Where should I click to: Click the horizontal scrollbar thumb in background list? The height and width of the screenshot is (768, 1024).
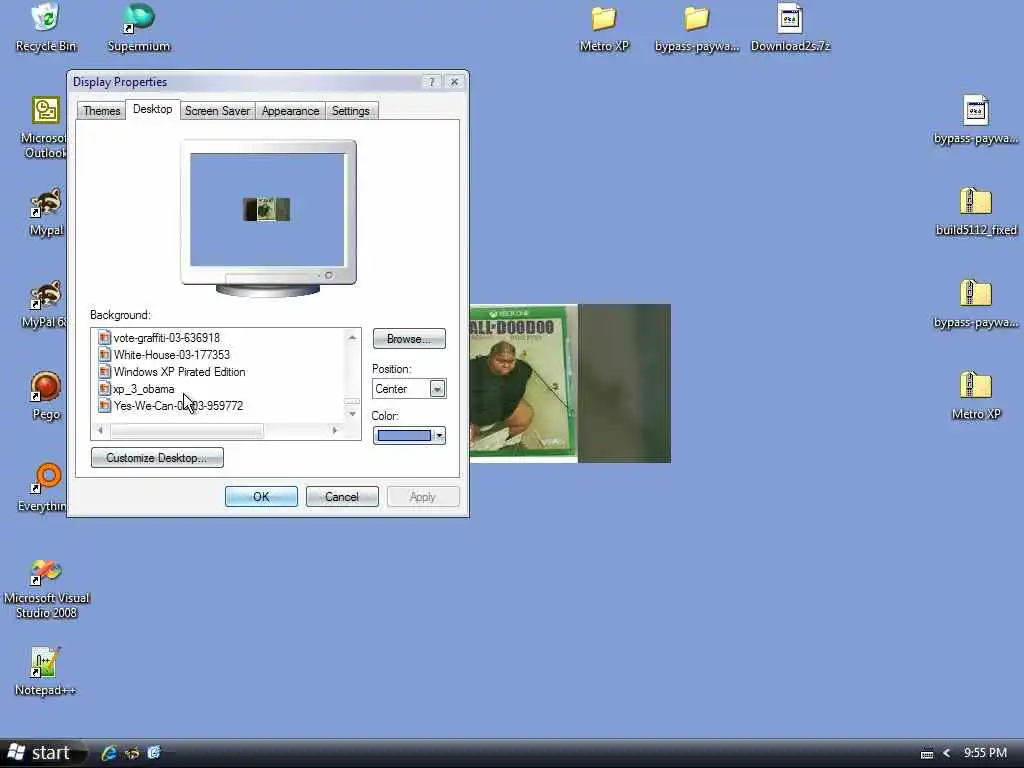187,430
